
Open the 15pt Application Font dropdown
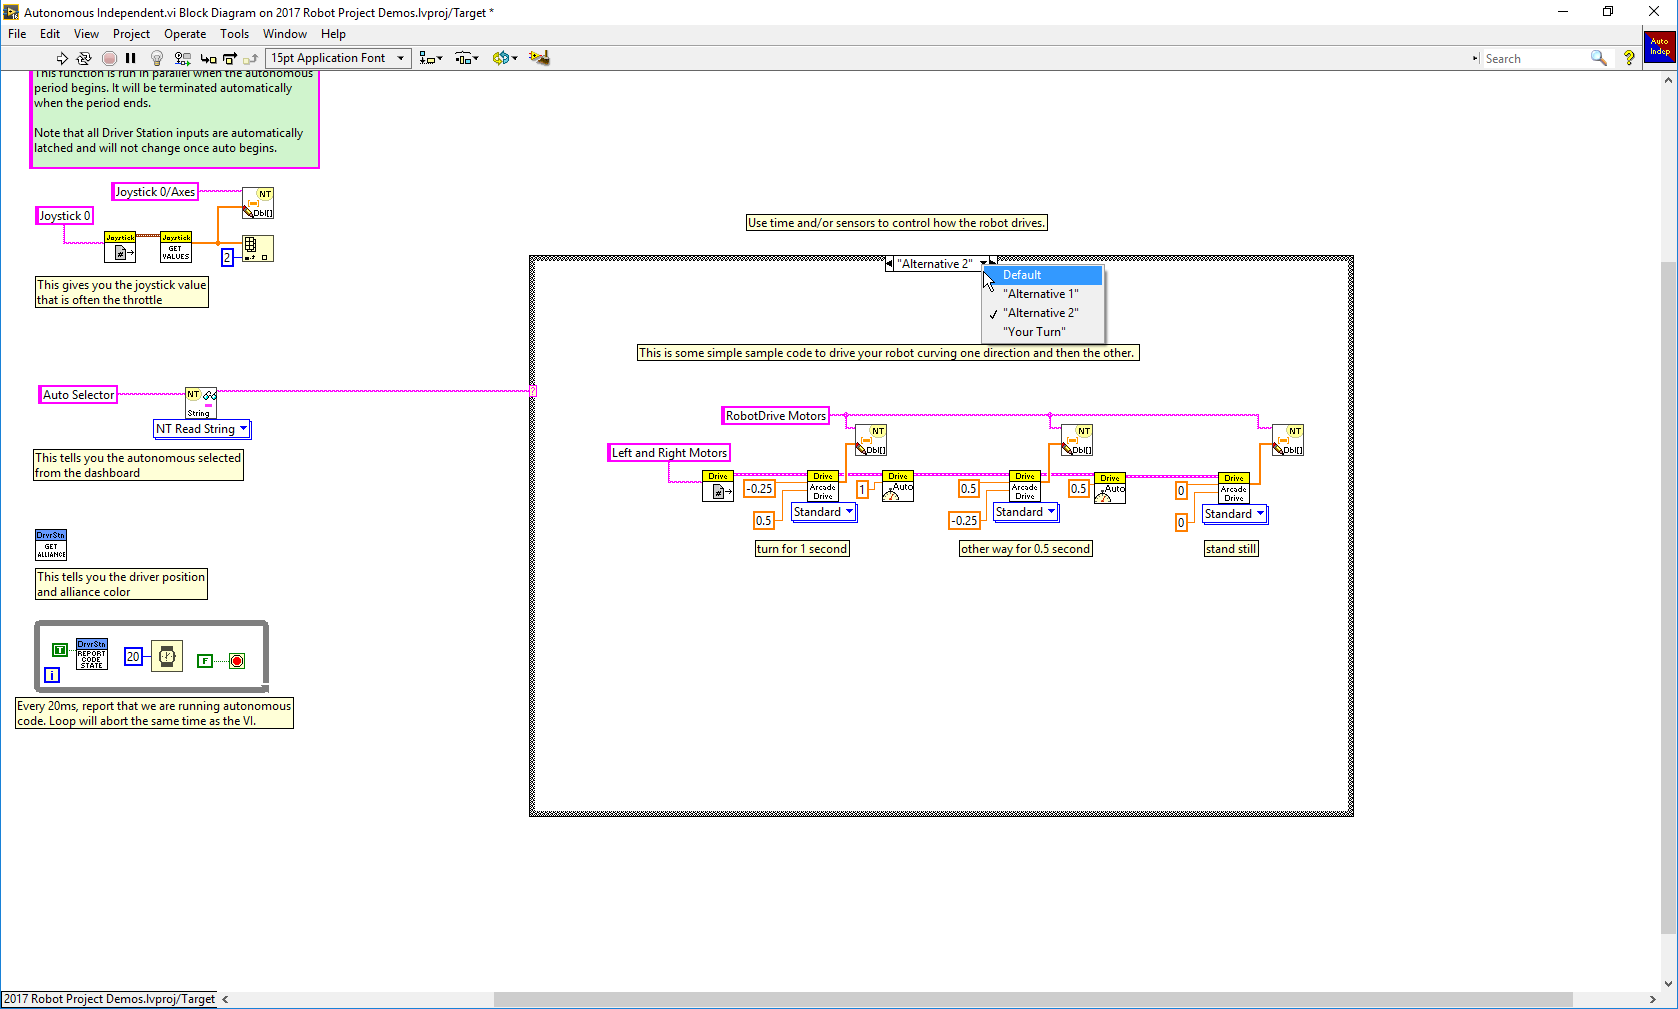(338, 58)
